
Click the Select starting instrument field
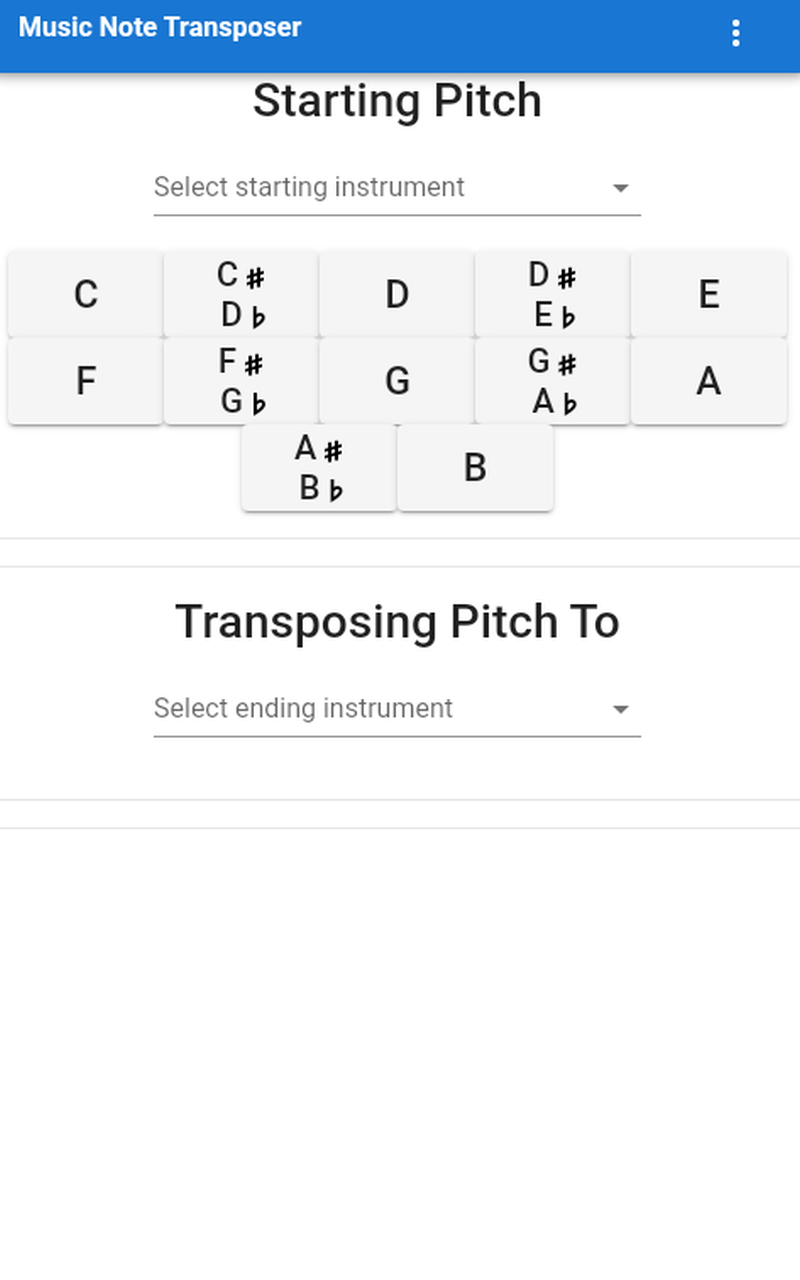click(380, 188)
